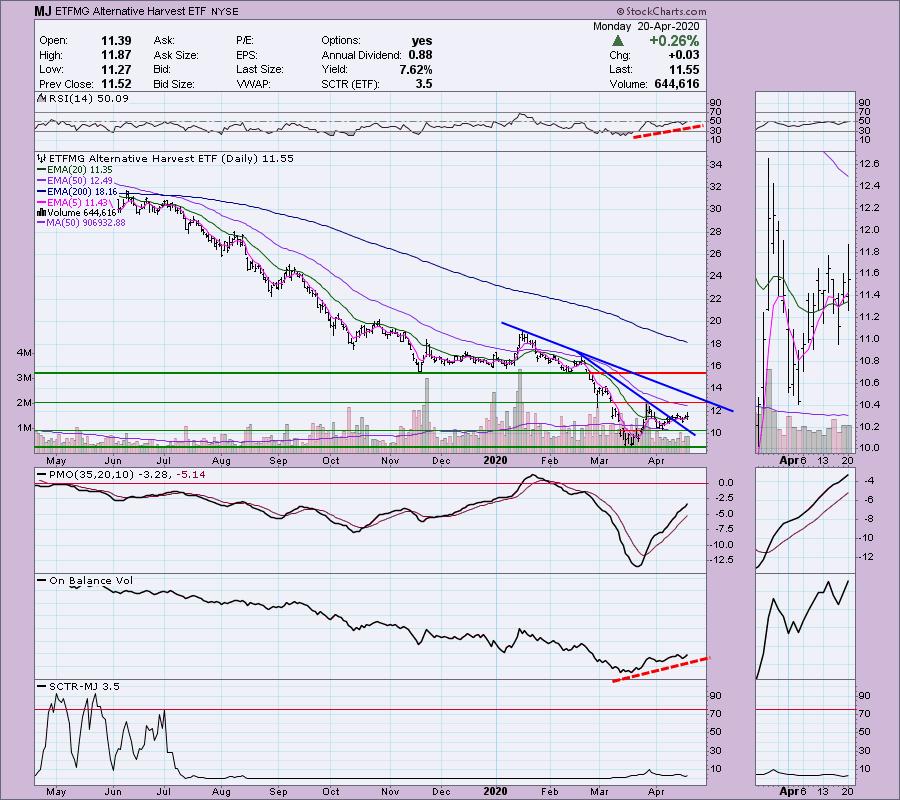Click the Chg value +0.03
This screenshot has height=800, width=900.
(x=684, y=55)
